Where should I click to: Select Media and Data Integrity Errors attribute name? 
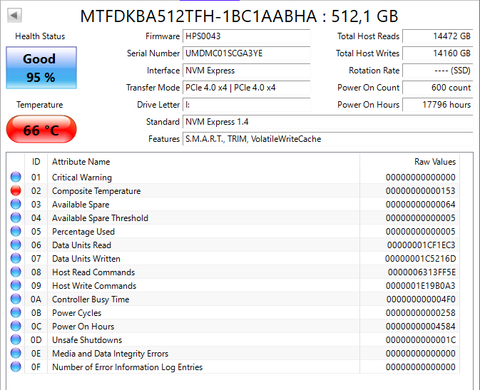pos(110,354)
